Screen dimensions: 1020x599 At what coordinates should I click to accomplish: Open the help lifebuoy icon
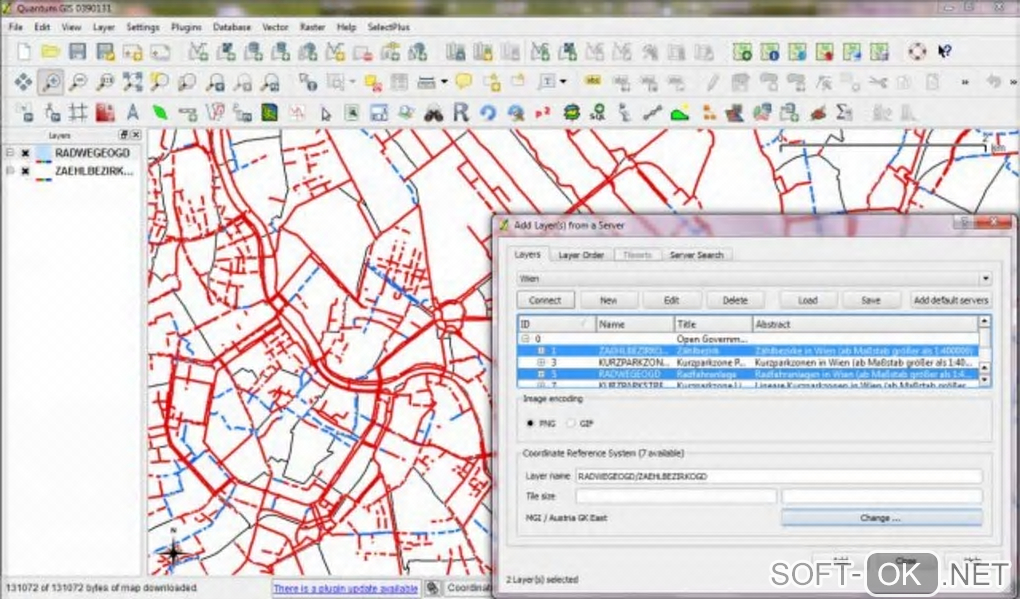click(x=916, y=52)
